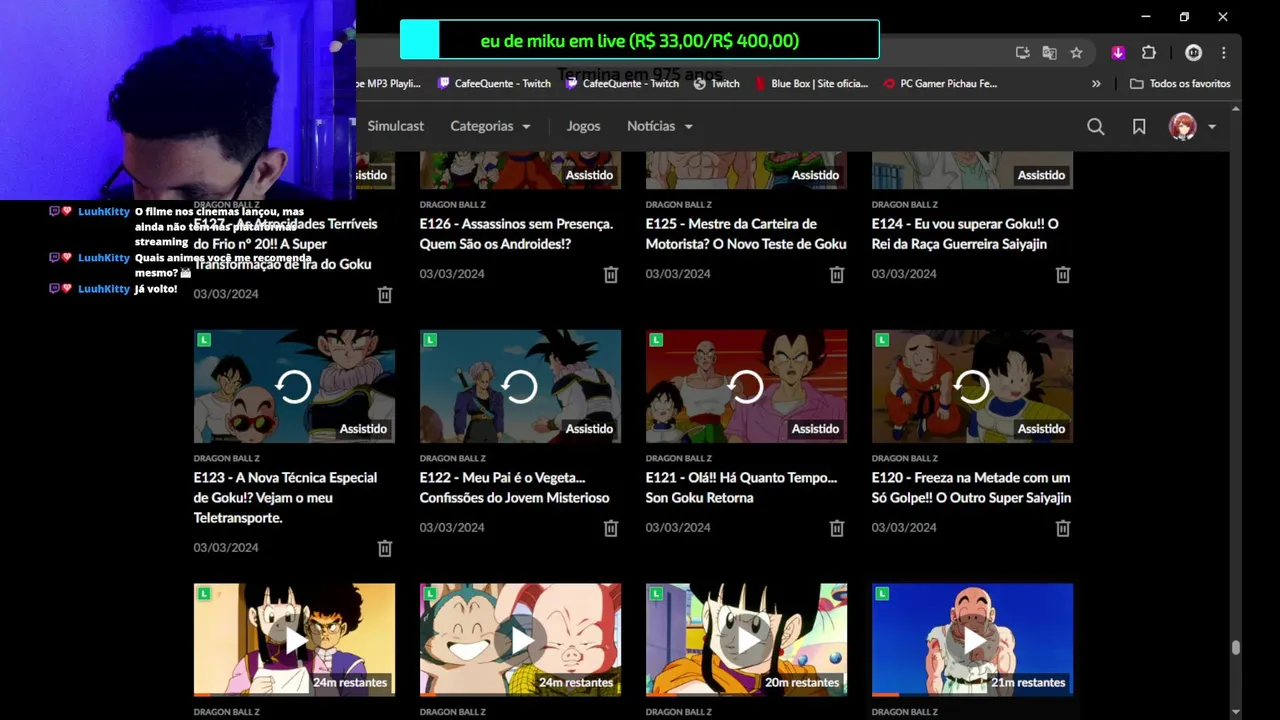Replay episode E120 thumbnail
This screenshot has width=1280, height=720.
click(972, 386)
